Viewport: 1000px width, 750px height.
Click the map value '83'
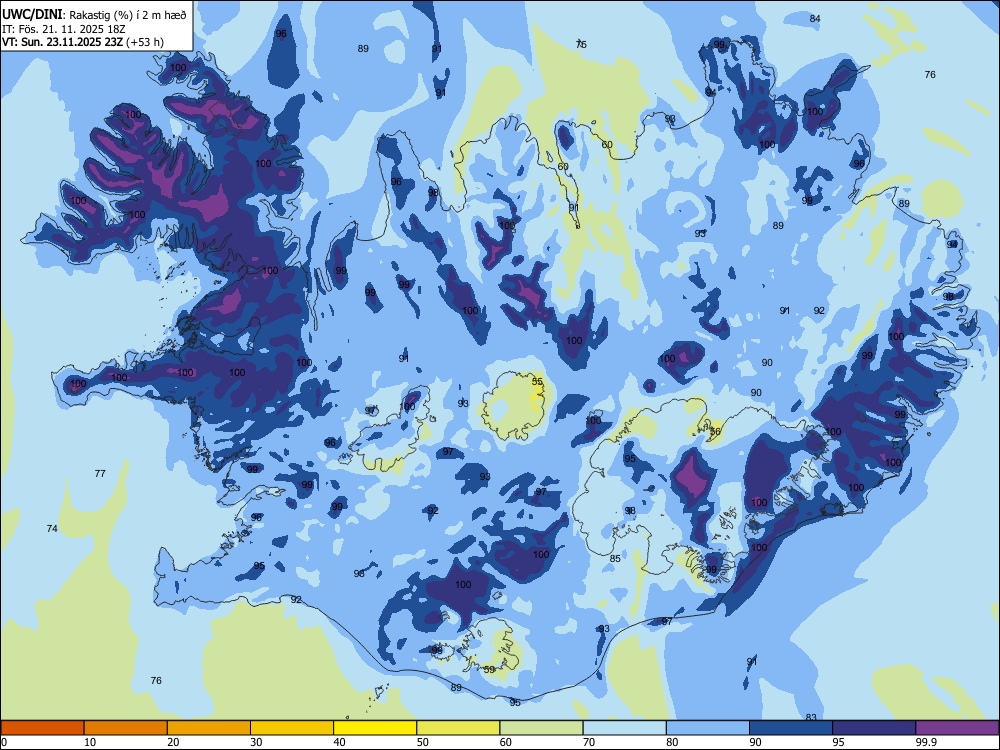coord(811,717)
